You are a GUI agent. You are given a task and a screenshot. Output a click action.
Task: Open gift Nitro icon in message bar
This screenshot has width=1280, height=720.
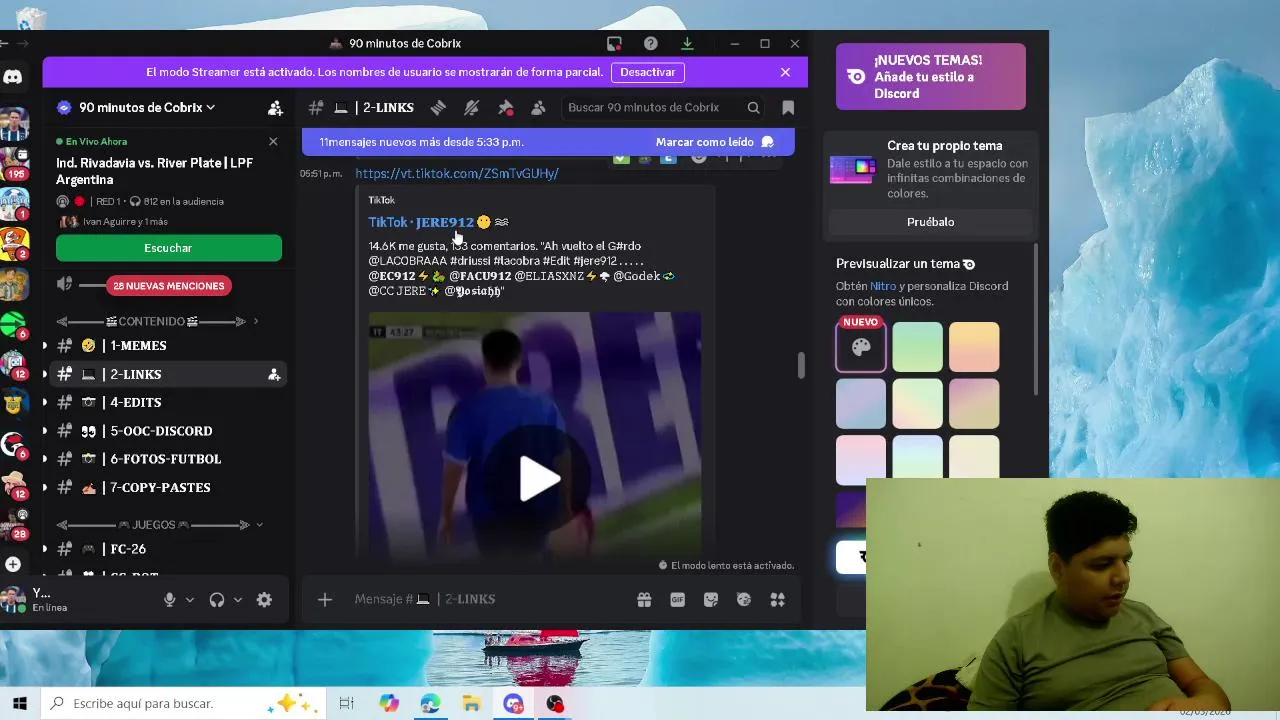[x=644, y=599]
